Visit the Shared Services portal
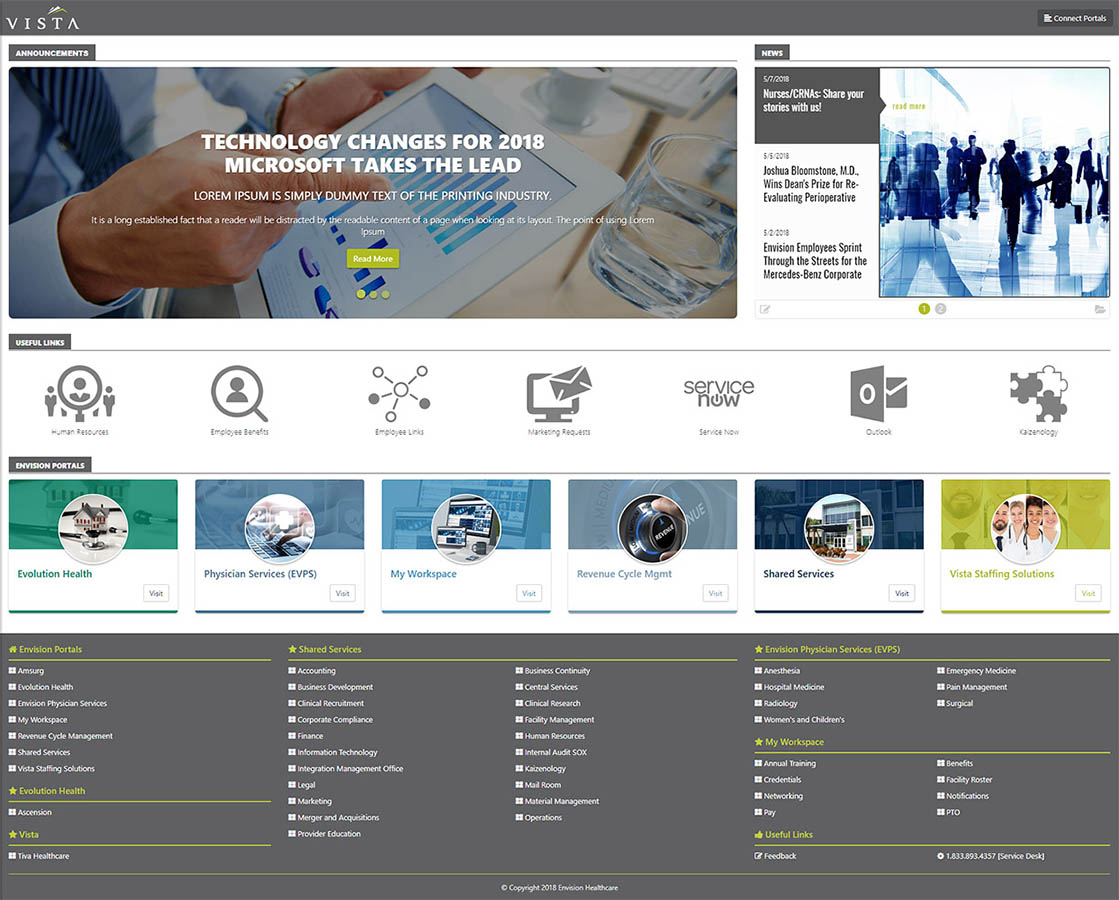Viewport: 1119px width, 900px height. [902, 593]
